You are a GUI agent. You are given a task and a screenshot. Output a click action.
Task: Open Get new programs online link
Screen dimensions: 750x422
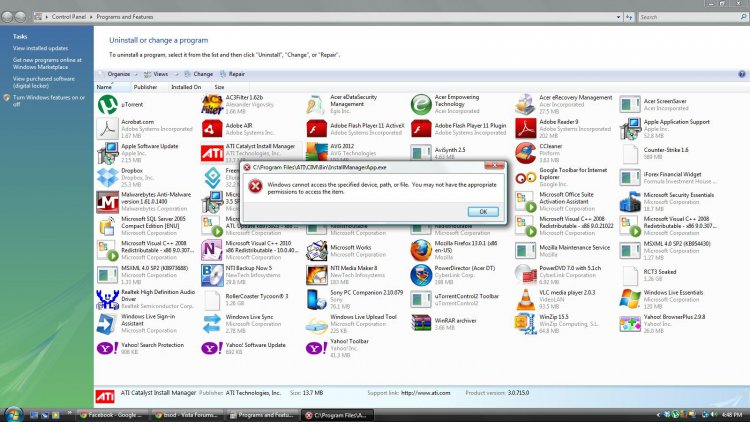(x=47, y=64)
